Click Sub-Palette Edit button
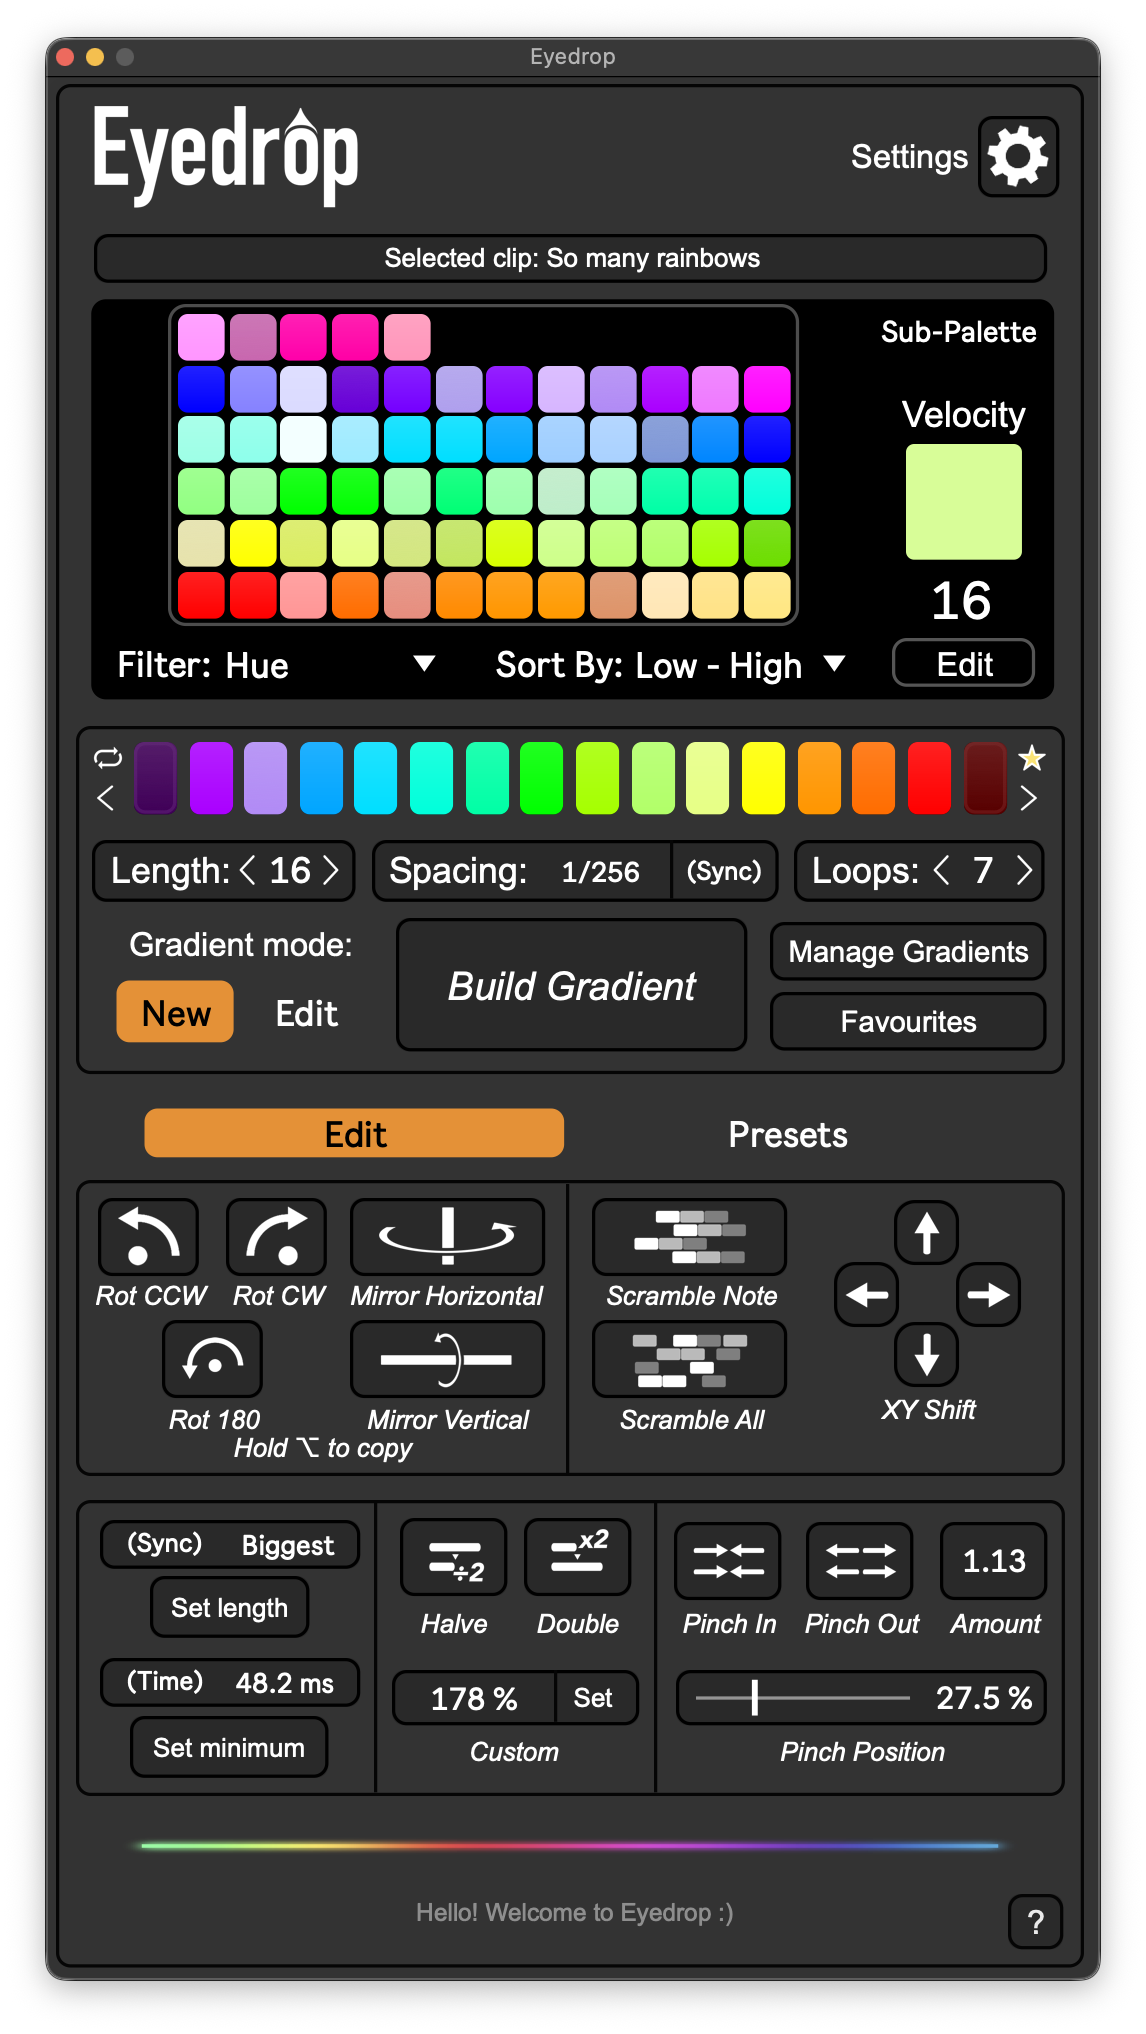Image resolution: width=1146 pixels, height=2034 pixels. (963, 663)
